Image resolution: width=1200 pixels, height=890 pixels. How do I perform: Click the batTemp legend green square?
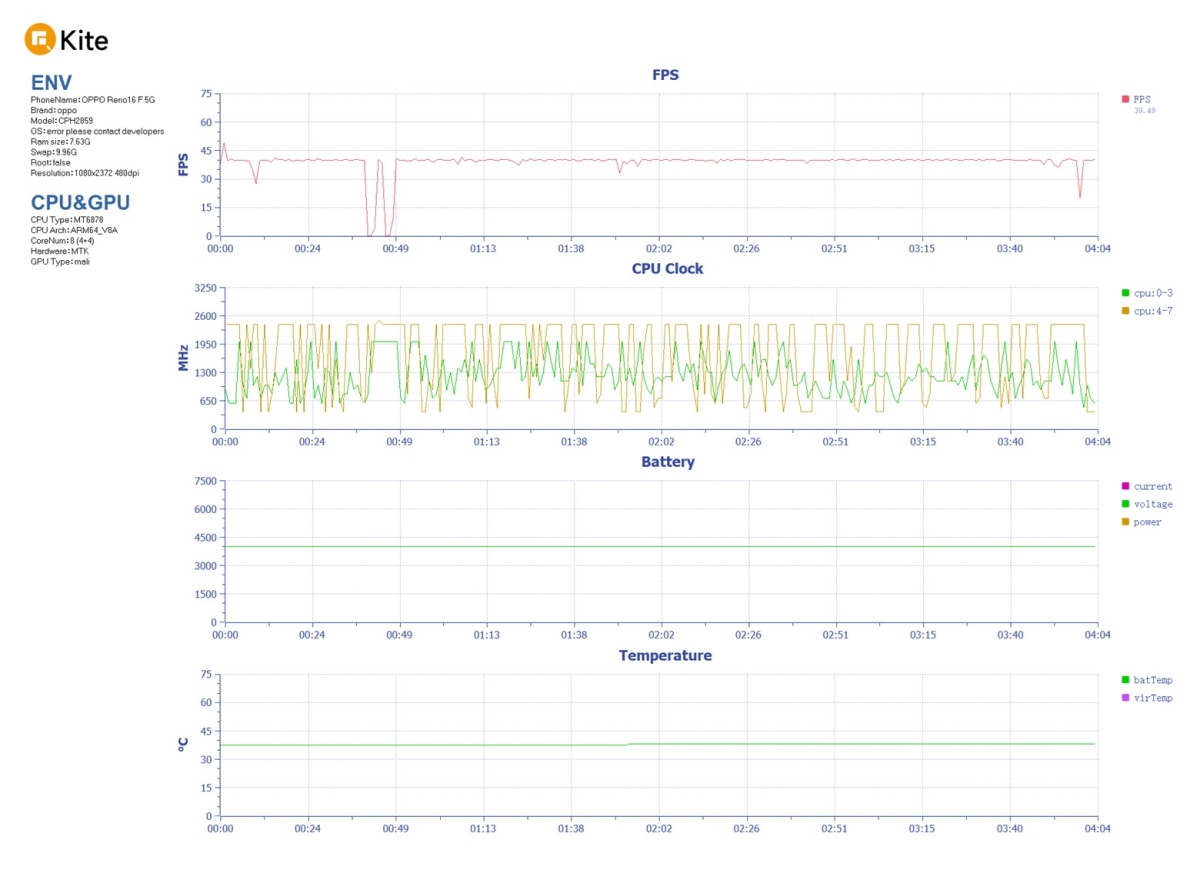pos(1125,680)
